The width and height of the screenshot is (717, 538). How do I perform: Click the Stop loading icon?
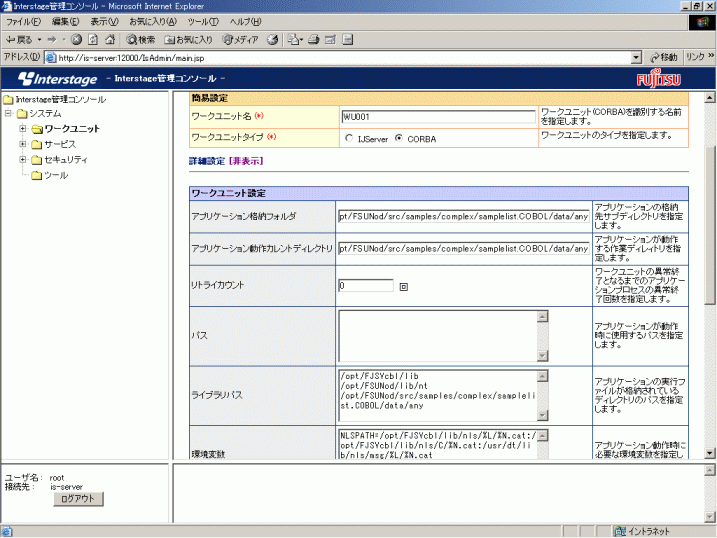click(76, 40)
